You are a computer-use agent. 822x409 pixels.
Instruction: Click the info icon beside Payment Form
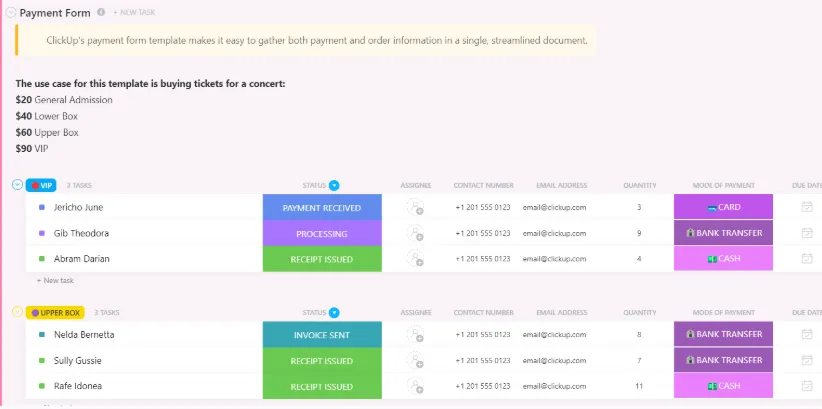[101, 12]
